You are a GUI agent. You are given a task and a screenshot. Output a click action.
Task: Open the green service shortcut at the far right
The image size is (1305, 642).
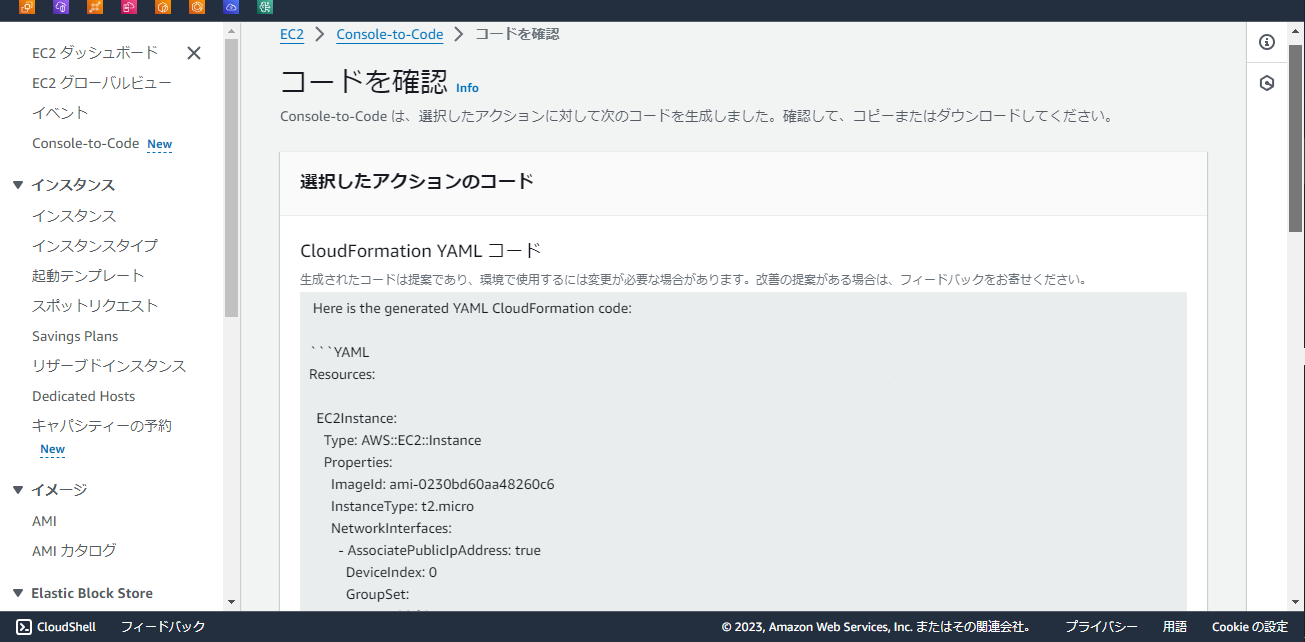264,8
